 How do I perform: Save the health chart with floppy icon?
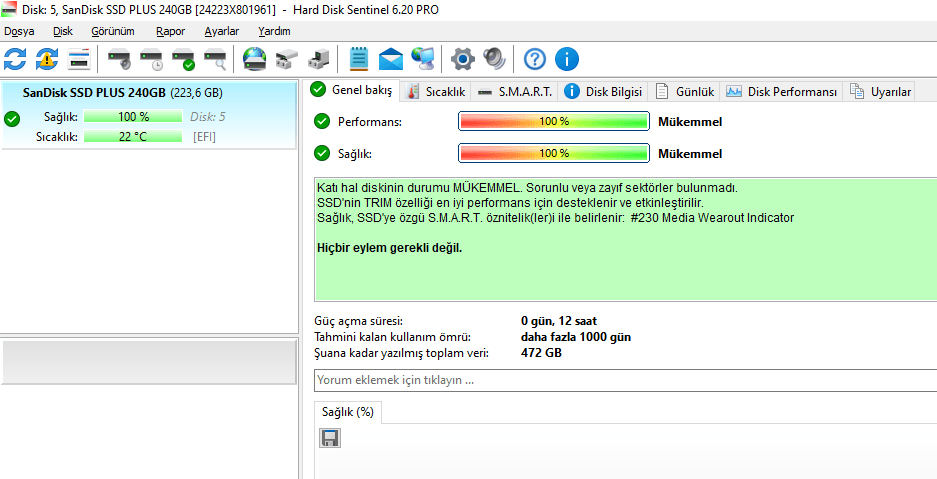click(330, 438)
